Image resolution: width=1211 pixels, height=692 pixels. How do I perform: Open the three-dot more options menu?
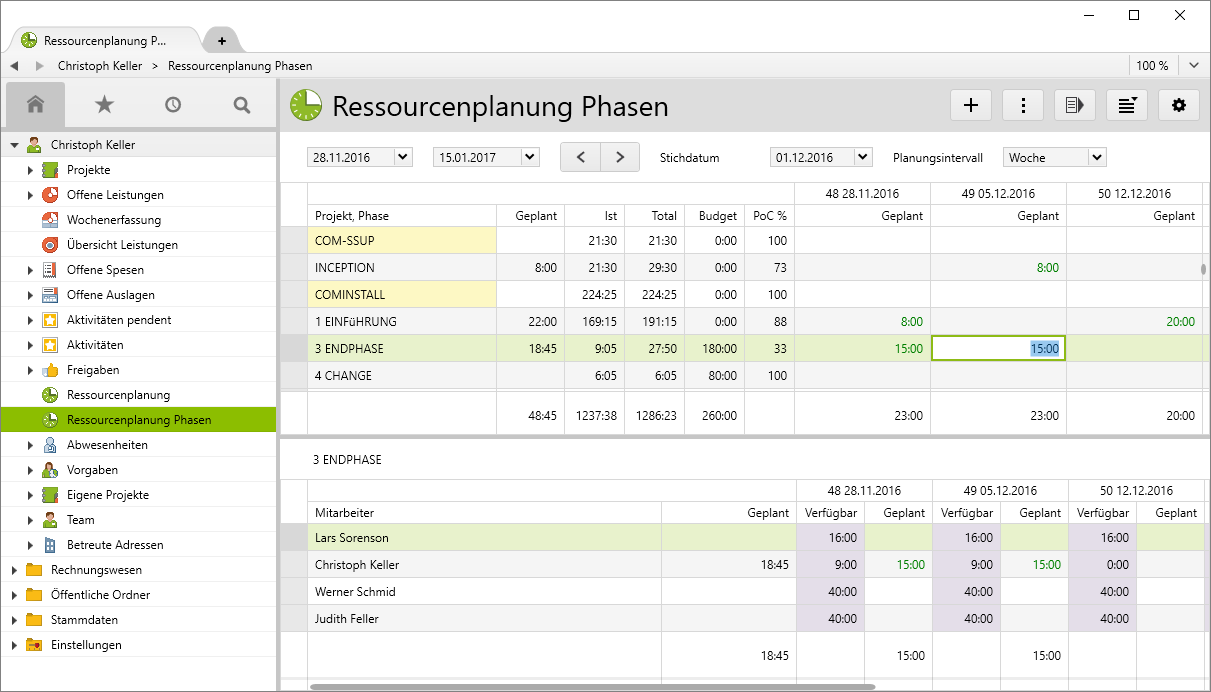(x=1023, y=105)
